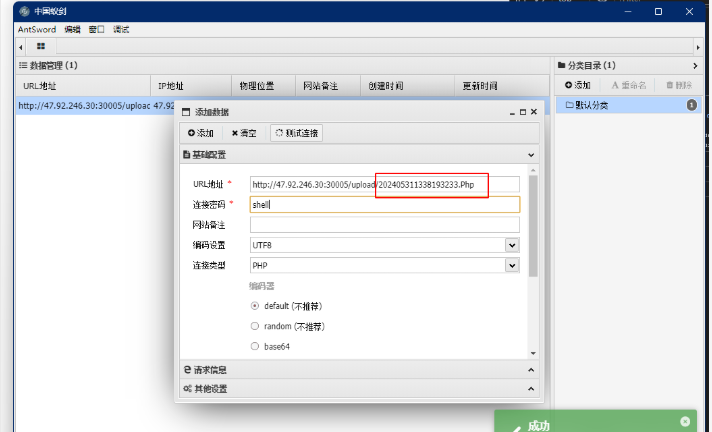Screen dimensions: 712x432
Task: Click the 添加 button in dialog toolbar
Action: tap(201, 133)
